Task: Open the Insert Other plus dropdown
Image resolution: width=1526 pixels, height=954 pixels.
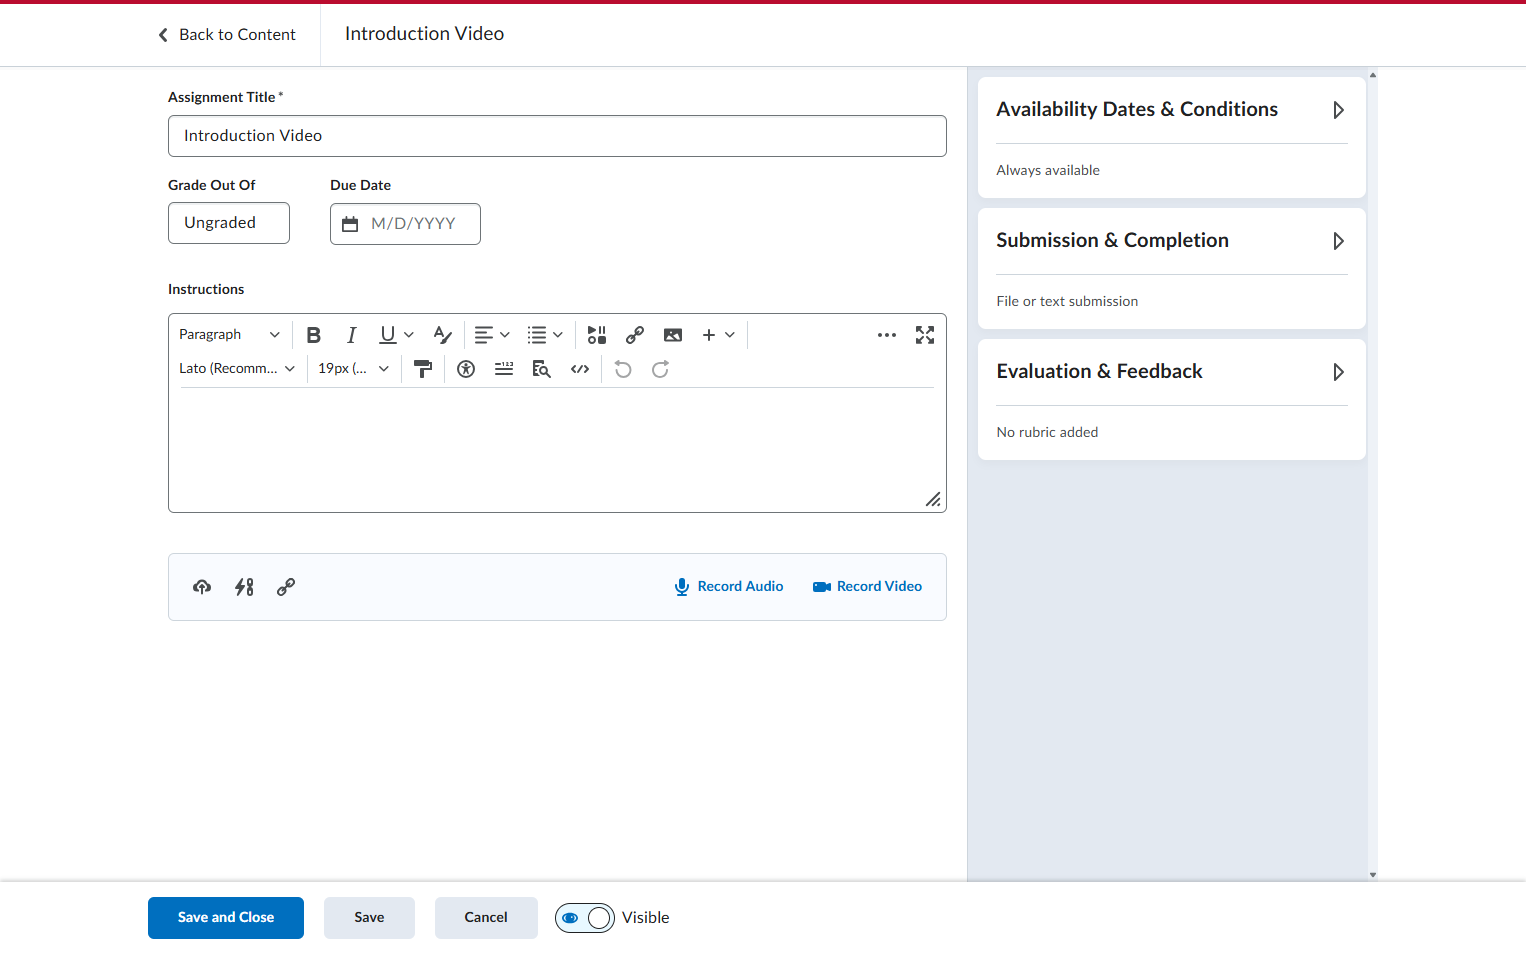Action: click(718, 335)
